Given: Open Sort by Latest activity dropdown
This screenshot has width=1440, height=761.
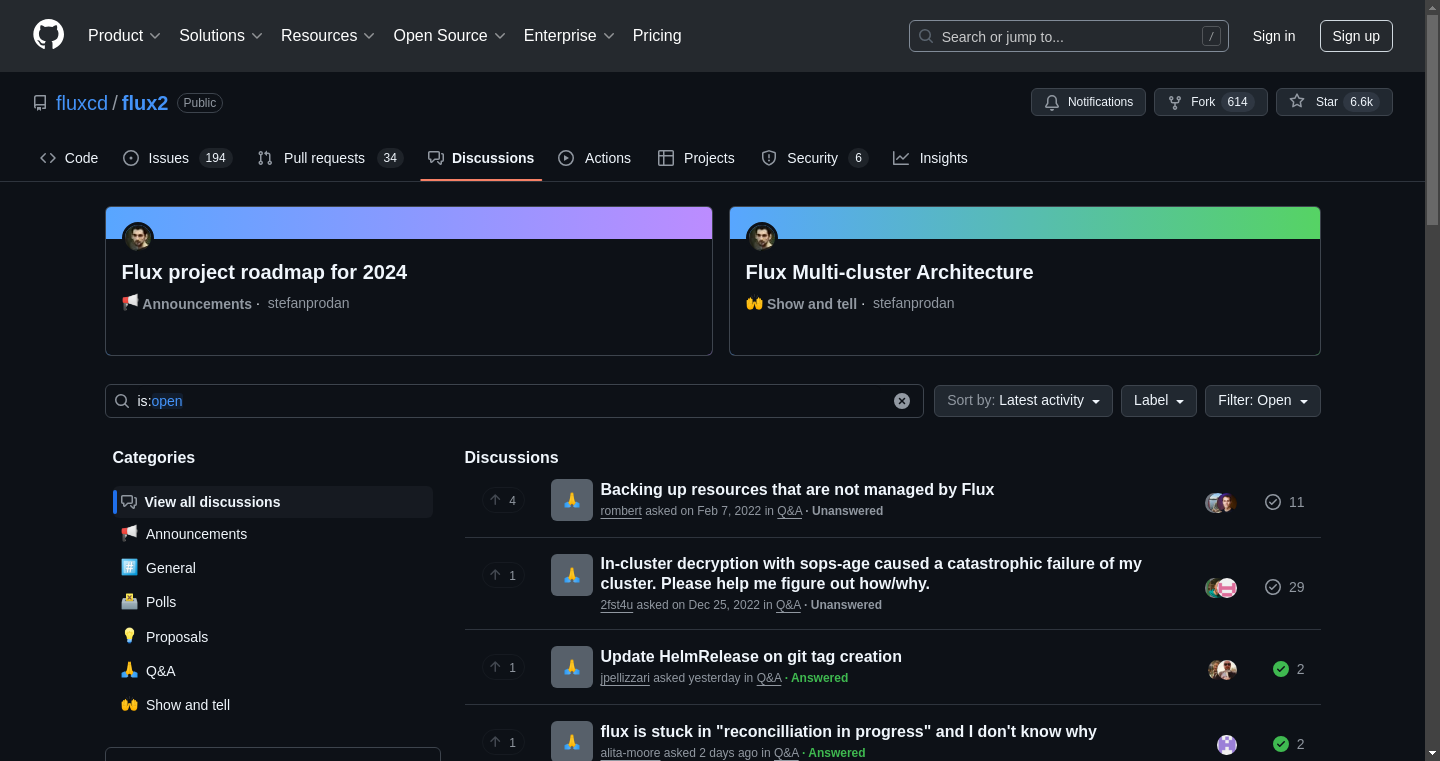Looking at the screenshot, I should point(1023,401).
